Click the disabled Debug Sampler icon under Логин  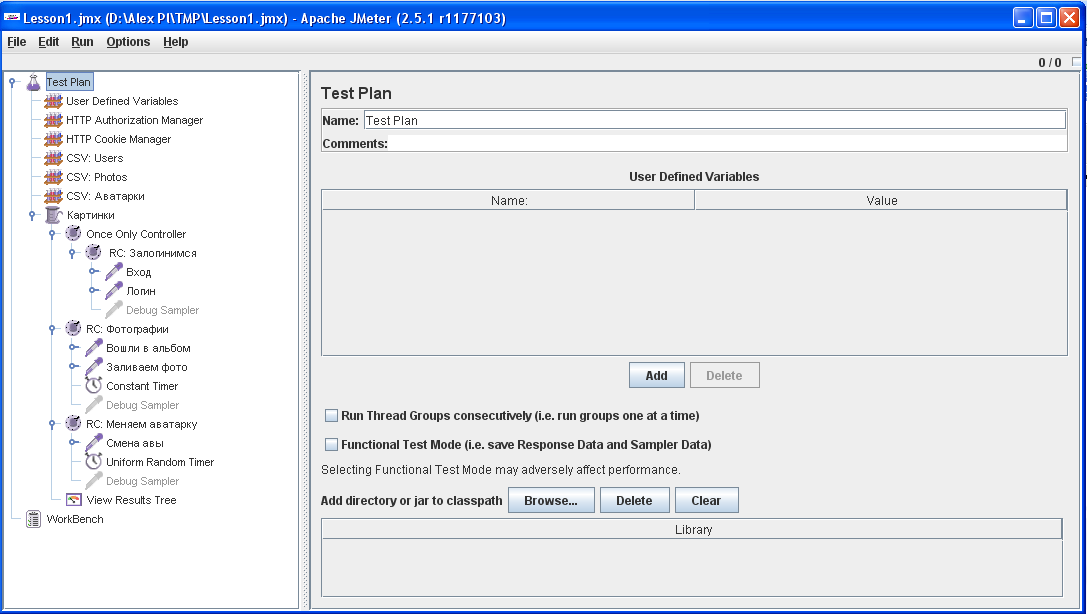114,310
